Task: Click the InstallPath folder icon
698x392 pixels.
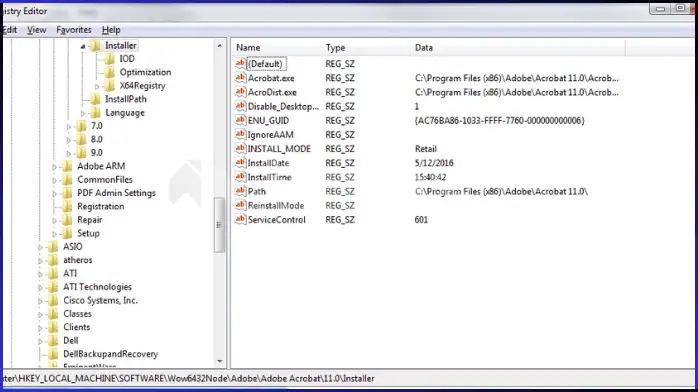Action: pos(95,99)
